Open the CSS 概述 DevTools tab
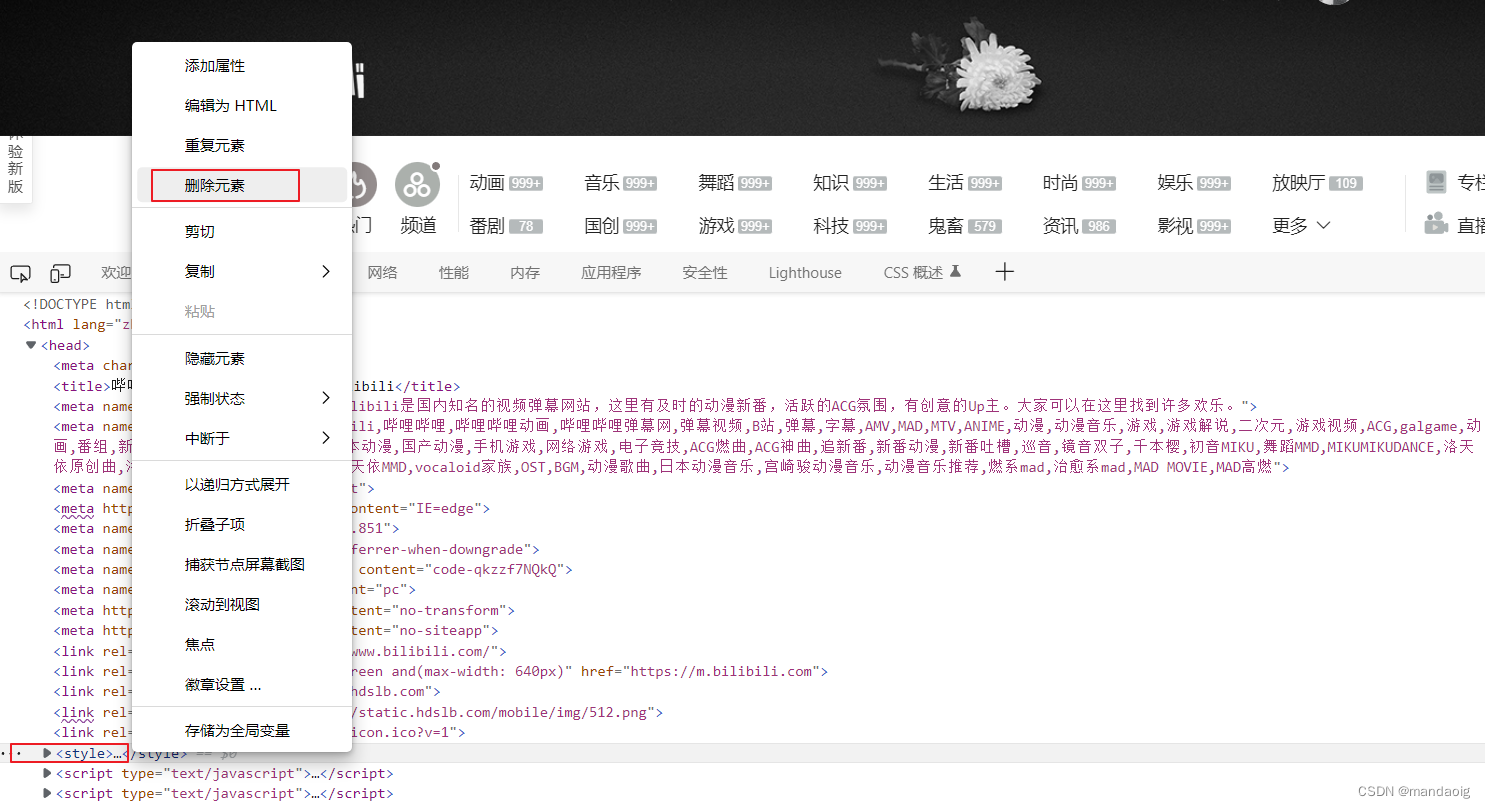The width and height of the screenshot is (1485, 808). pyautogui.click(x=913, y=272)
